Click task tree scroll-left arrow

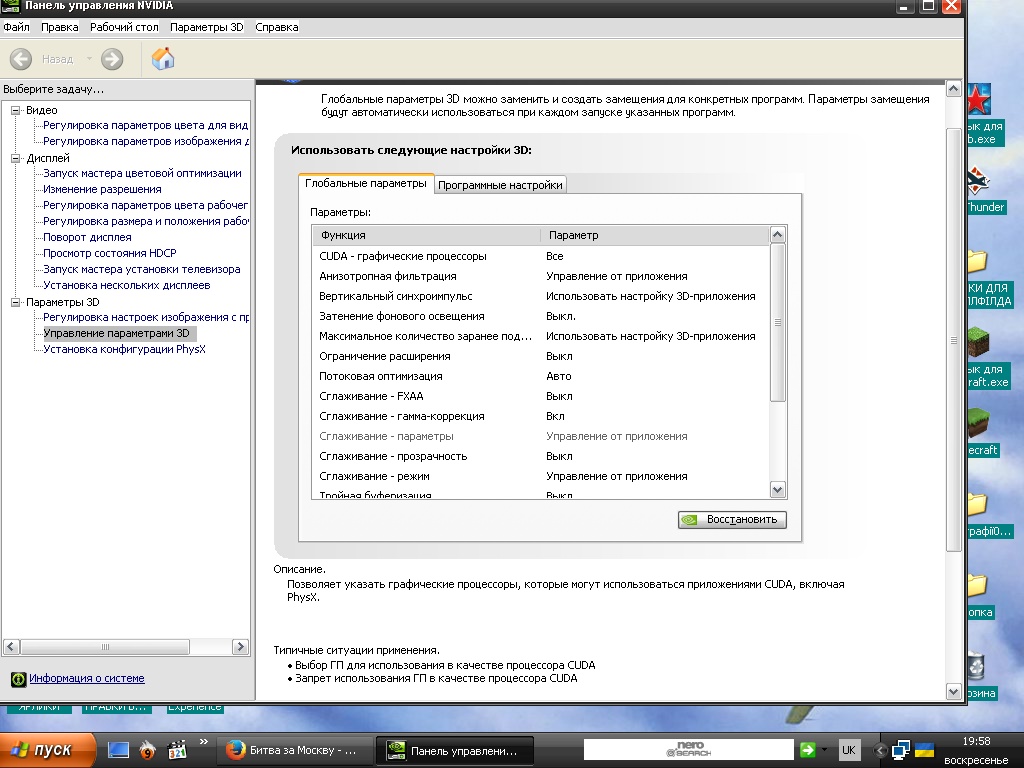point(11,647)
